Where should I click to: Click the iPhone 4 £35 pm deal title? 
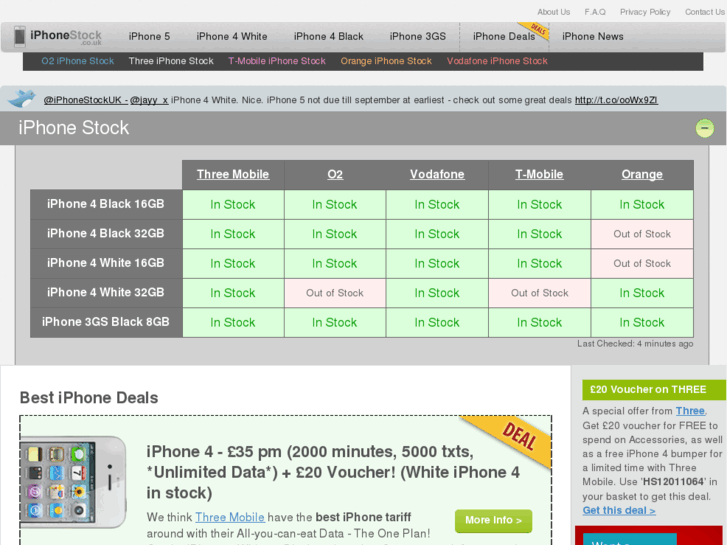click(x=333, y=472)
